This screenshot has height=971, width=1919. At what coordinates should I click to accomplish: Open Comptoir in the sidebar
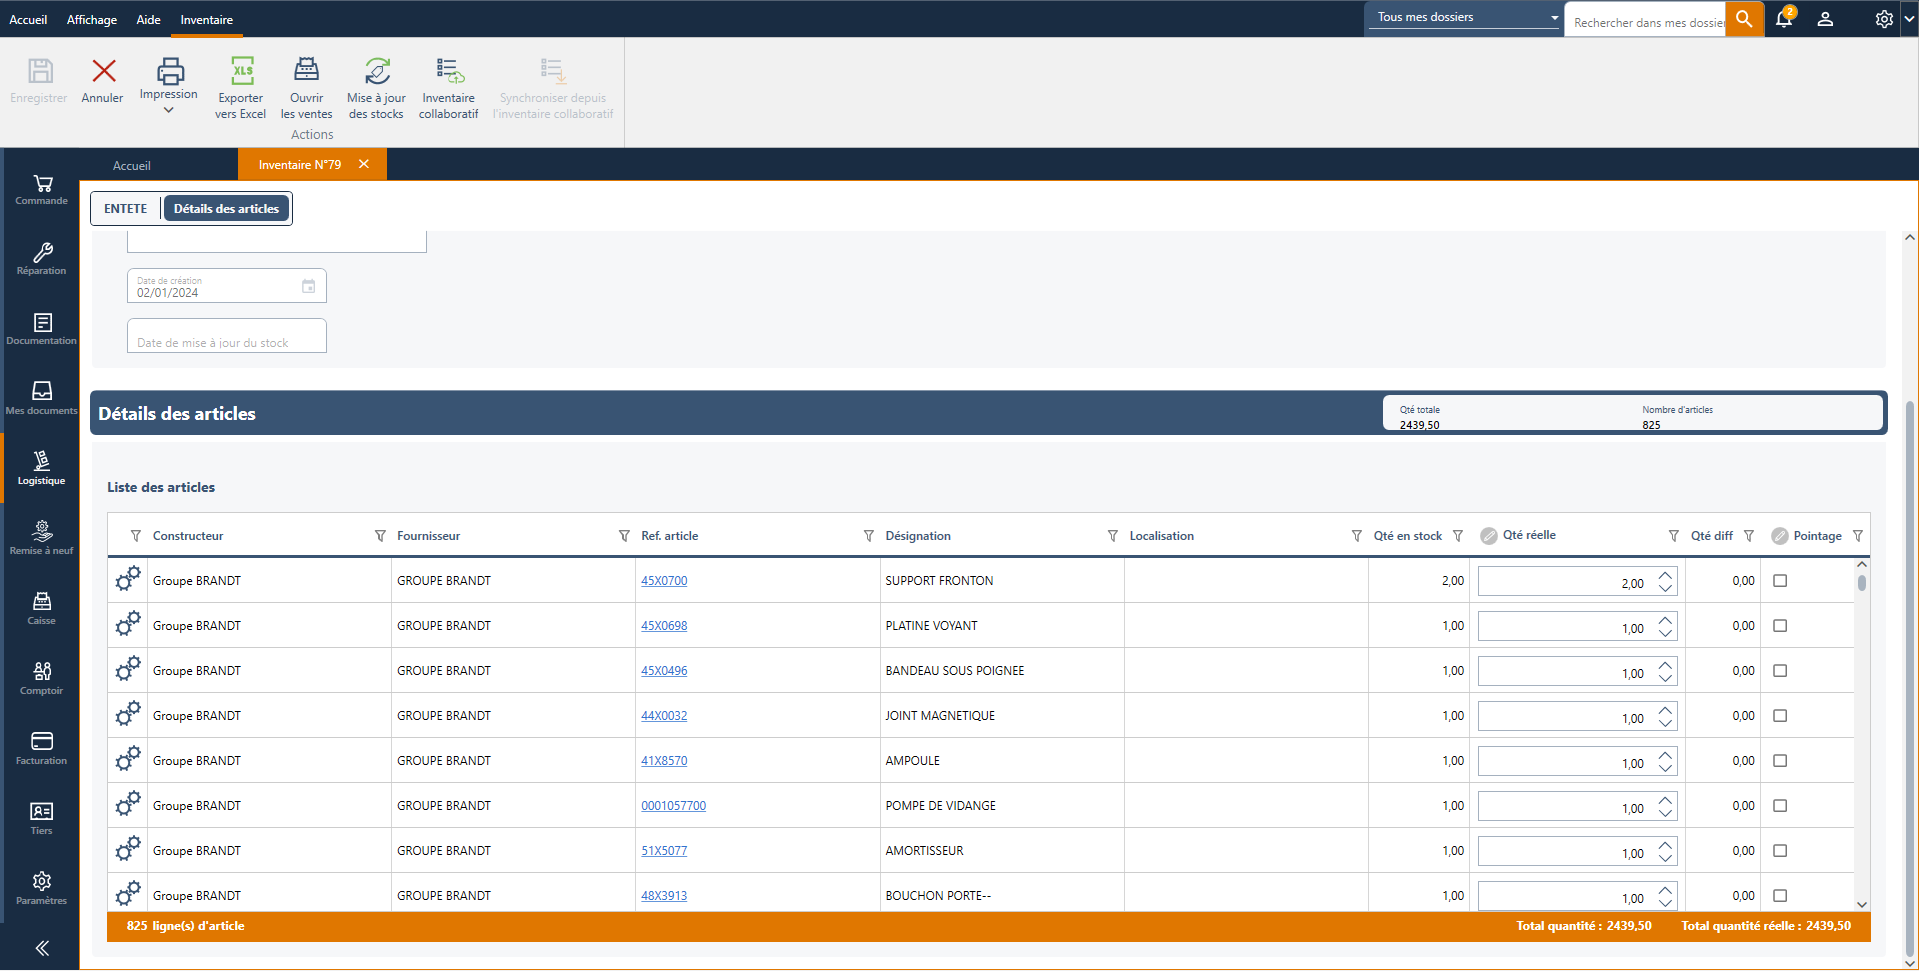click(42, 679)
